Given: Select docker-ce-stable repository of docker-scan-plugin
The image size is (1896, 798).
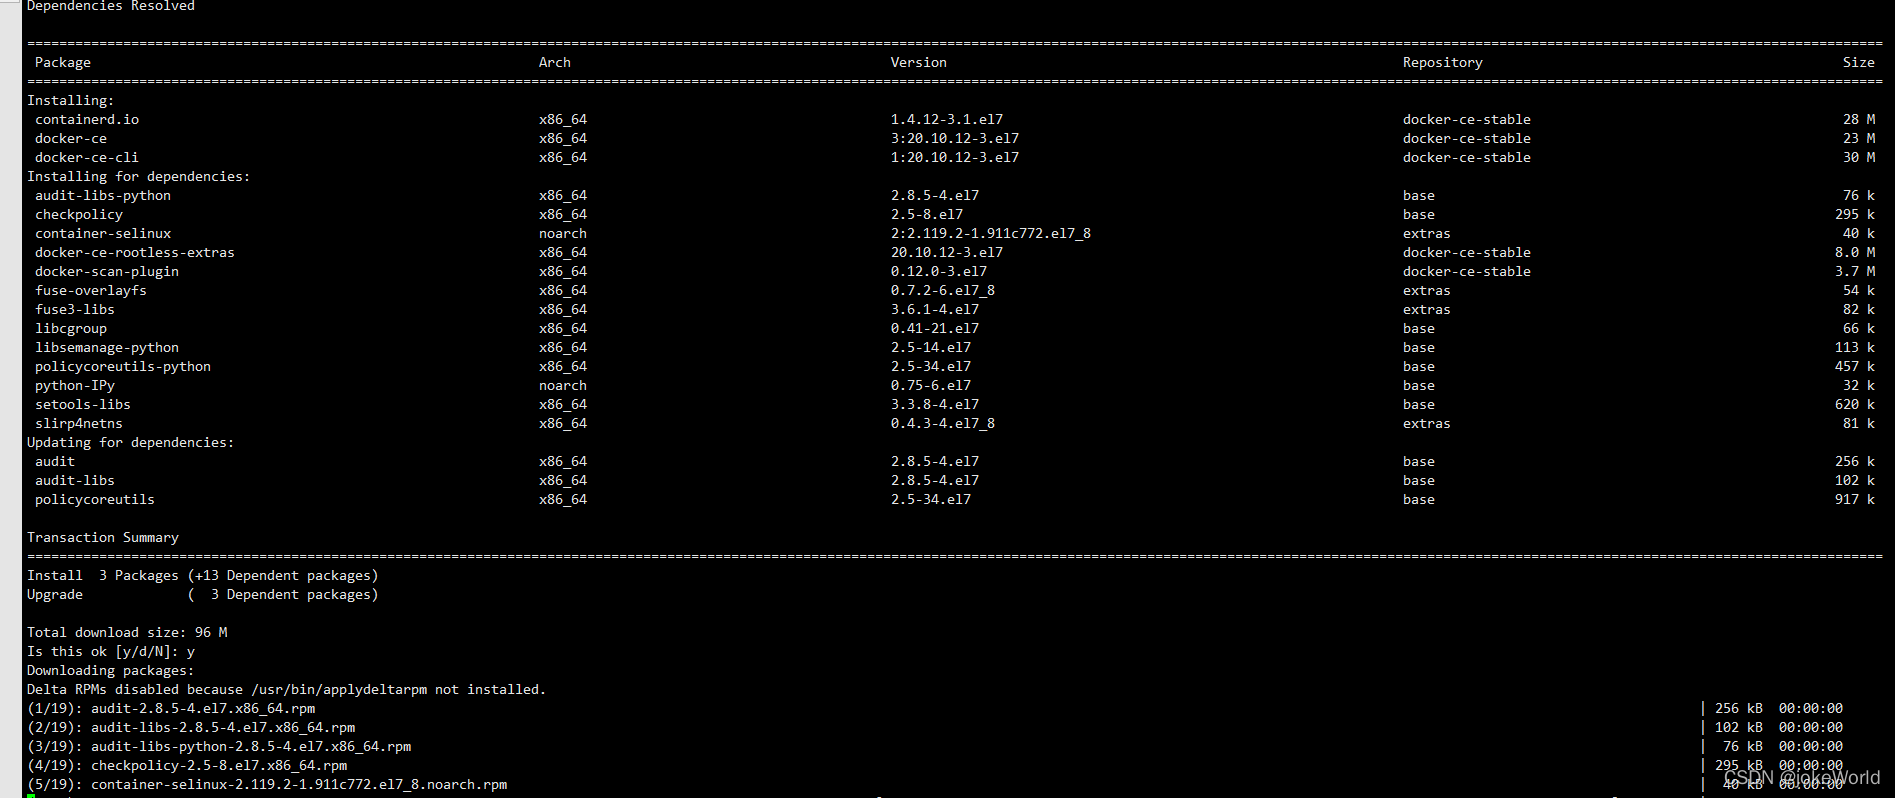Looking at the screenshot, I should pyautogui.click(x=1467, y=271).
